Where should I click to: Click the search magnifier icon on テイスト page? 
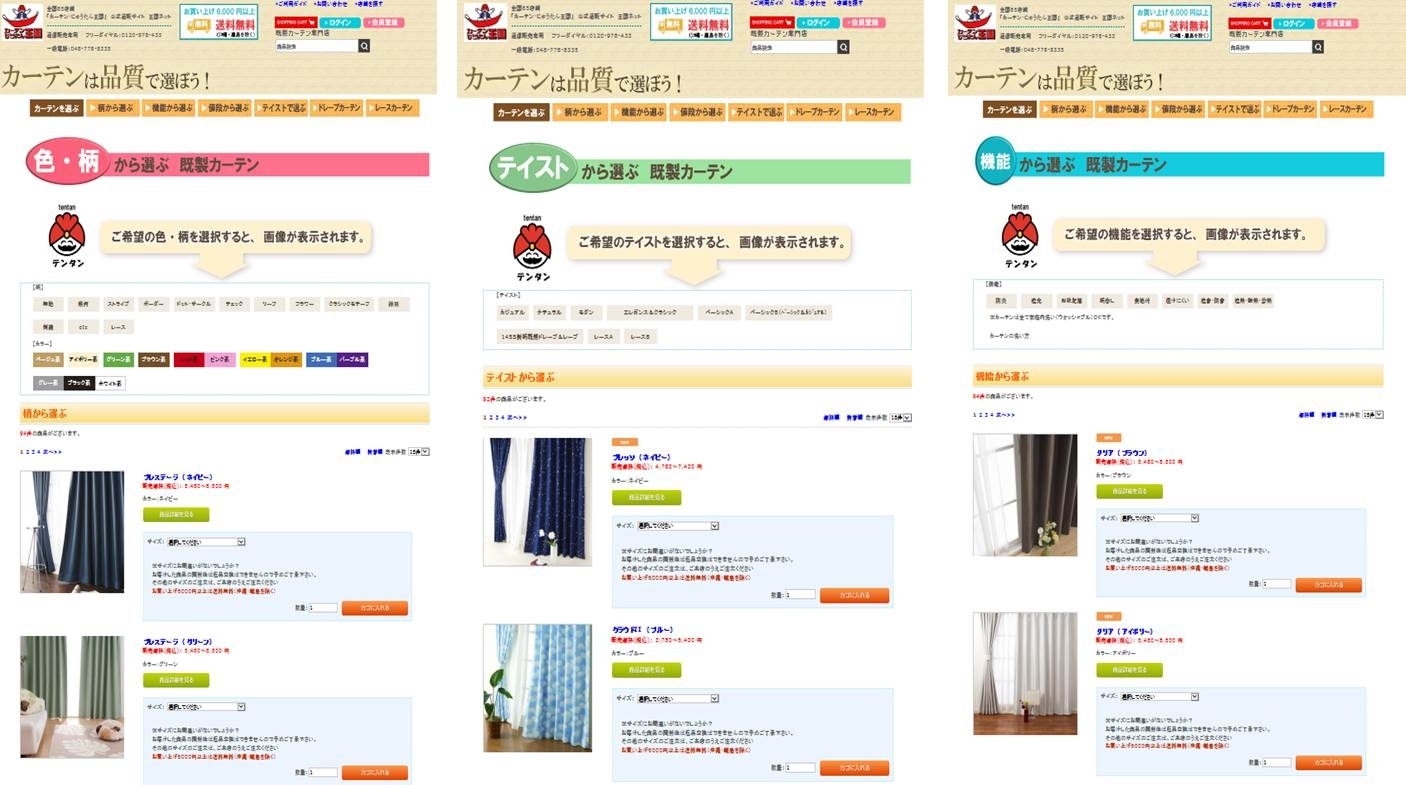tap(845, 47)
